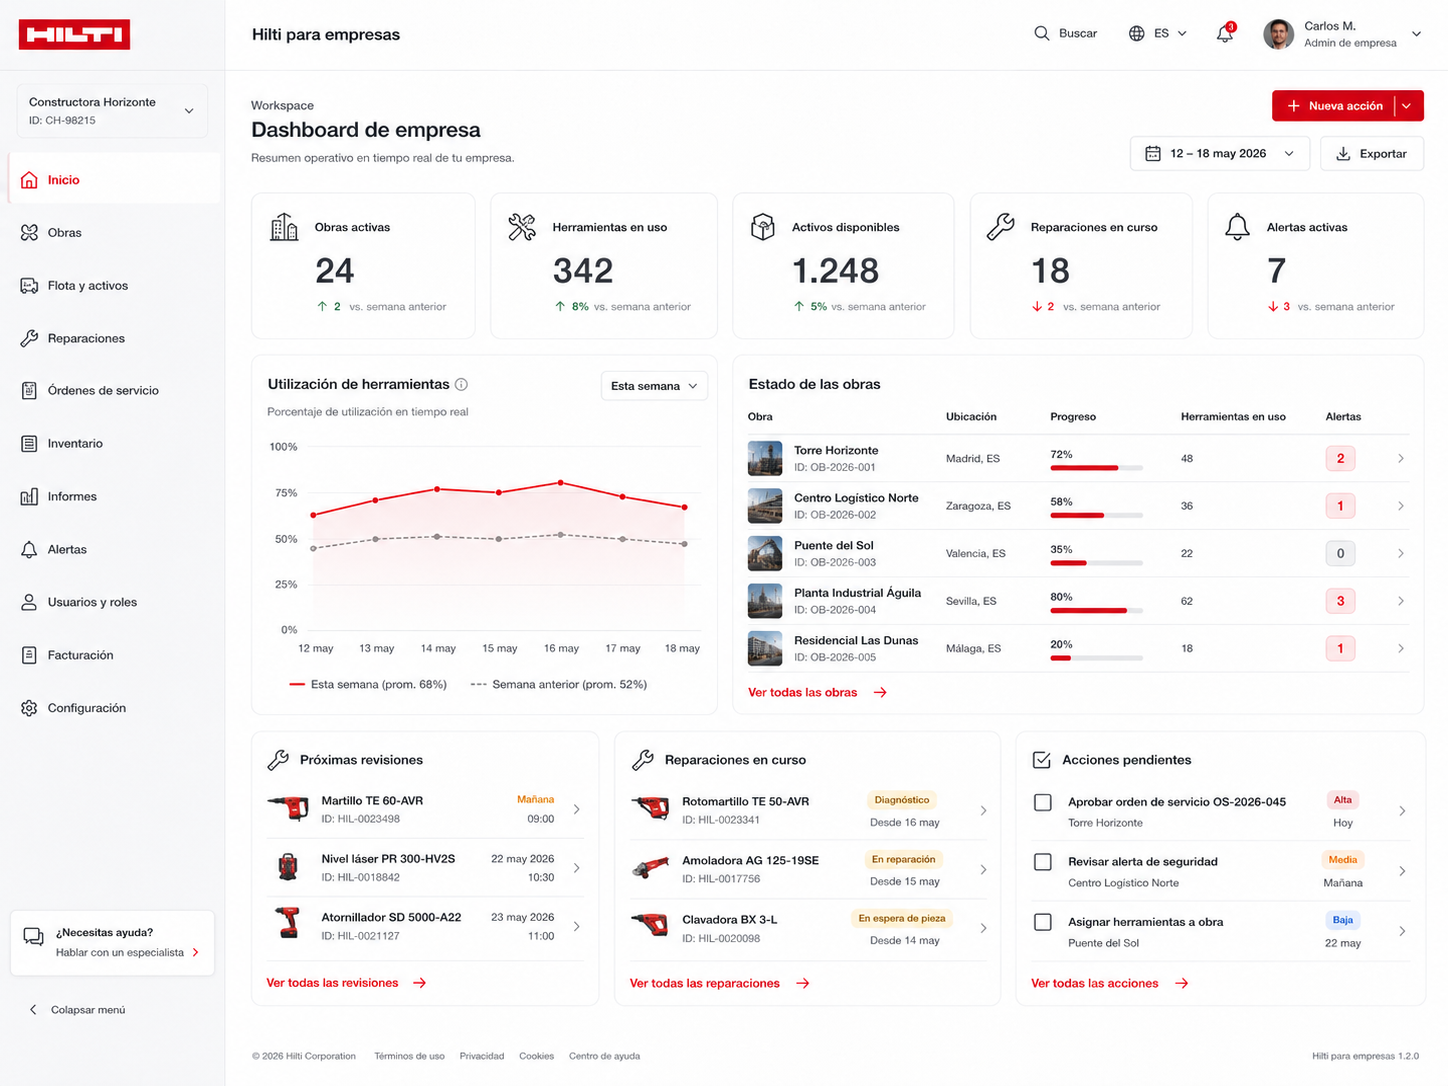Click the Torre Horizonte 72% progress bar

click(1096, 468)
